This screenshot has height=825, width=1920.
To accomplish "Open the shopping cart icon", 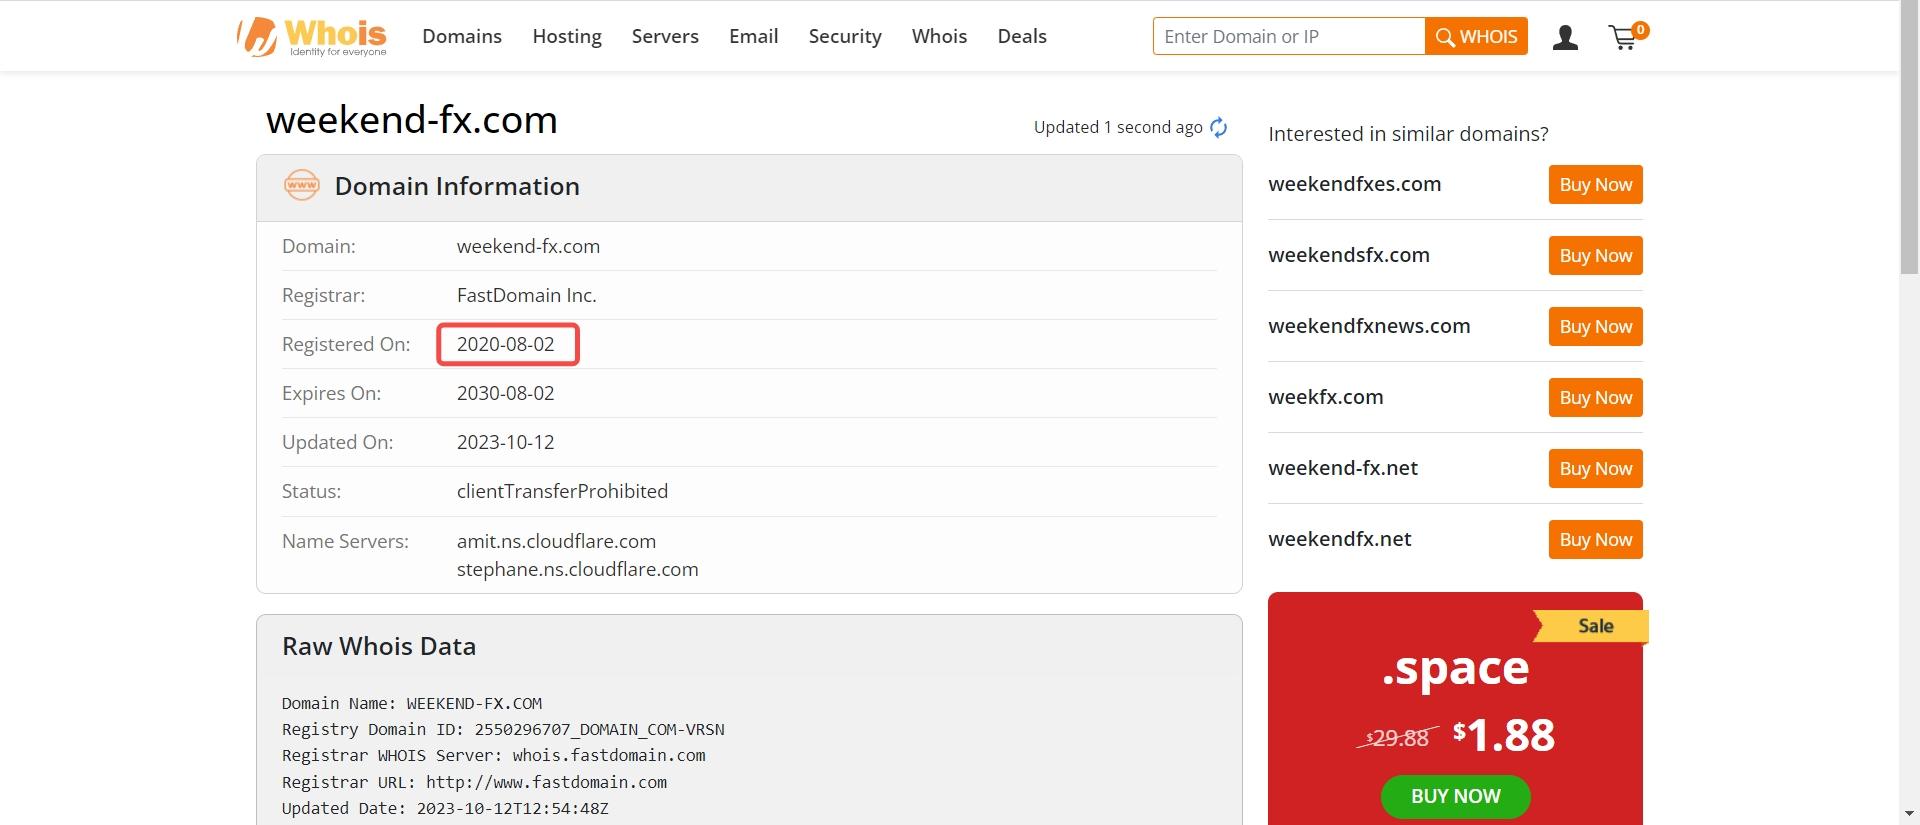I will pos(1627,37).
